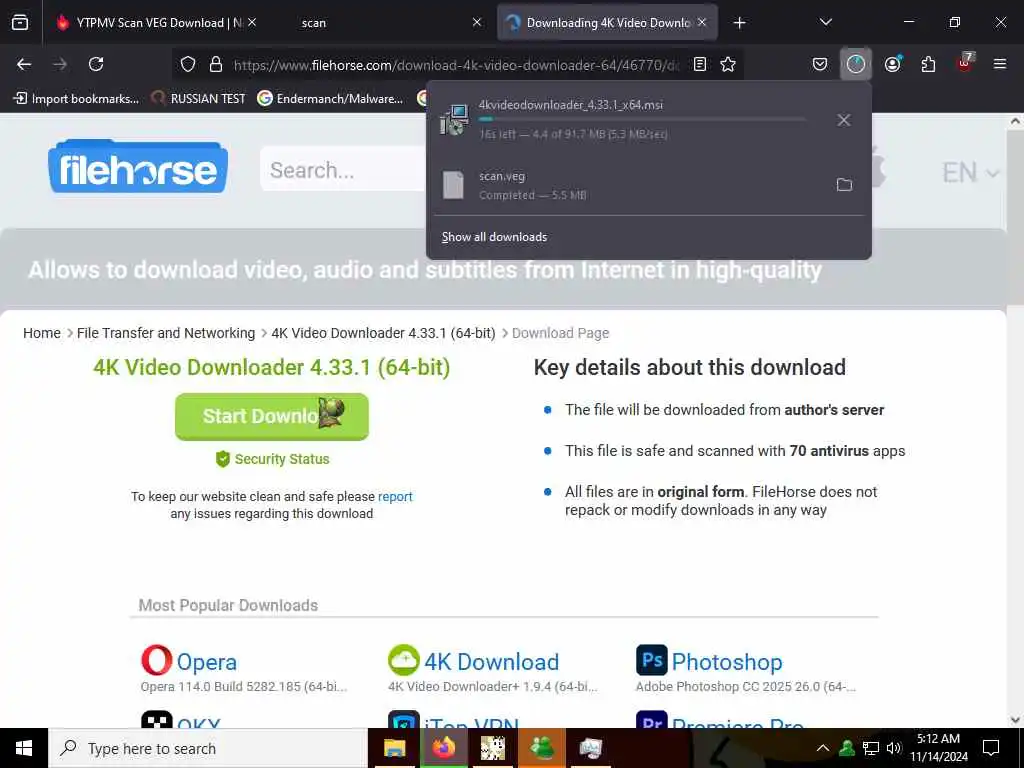The width and height of the screenshot is (1024, 768).
Task: Toggle the downloads panel button
Action: tap(856, 64)
